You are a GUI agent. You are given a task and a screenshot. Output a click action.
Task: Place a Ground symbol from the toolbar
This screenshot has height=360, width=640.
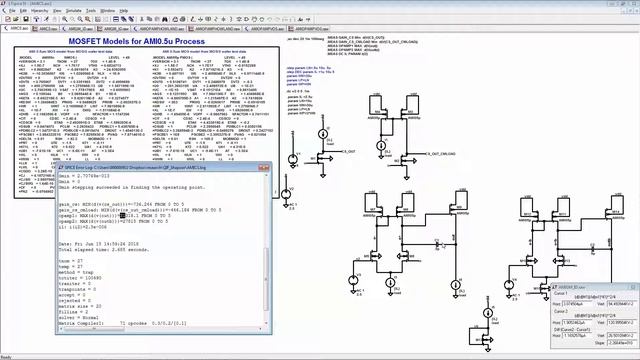[201, 19]
